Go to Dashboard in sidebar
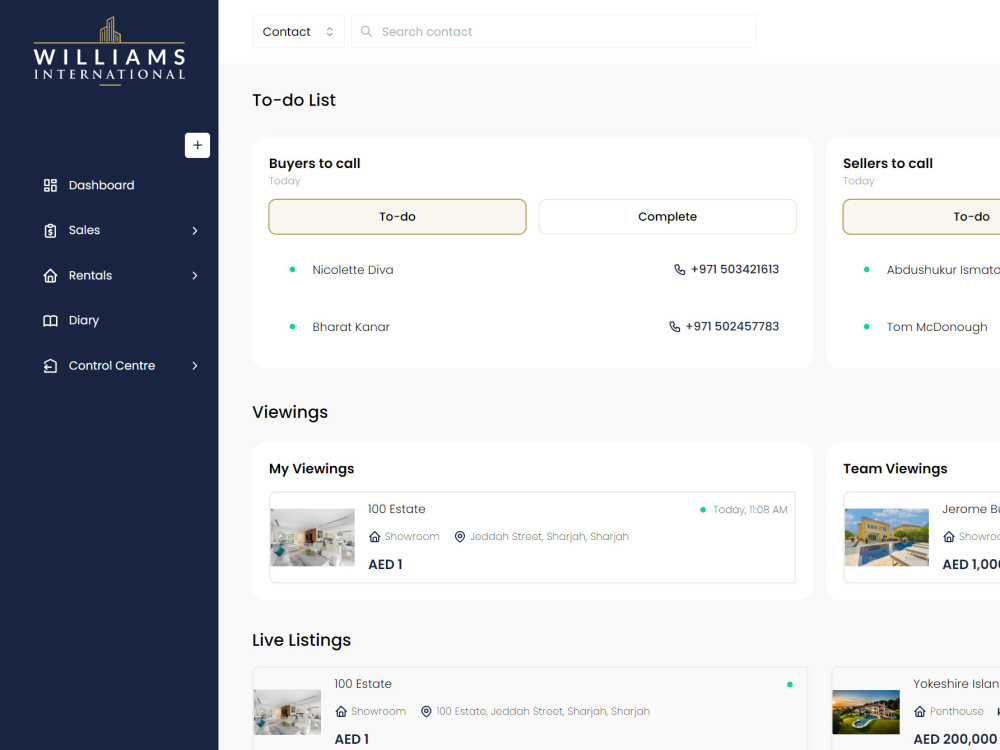 pyautogui.click(x=101, y=186)
